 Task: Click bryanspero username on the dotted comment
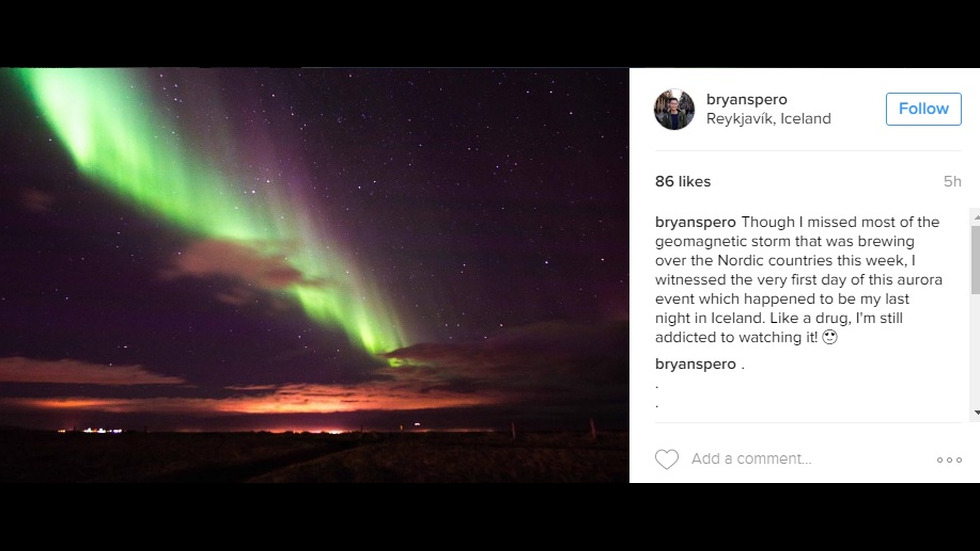pos(695,364)
